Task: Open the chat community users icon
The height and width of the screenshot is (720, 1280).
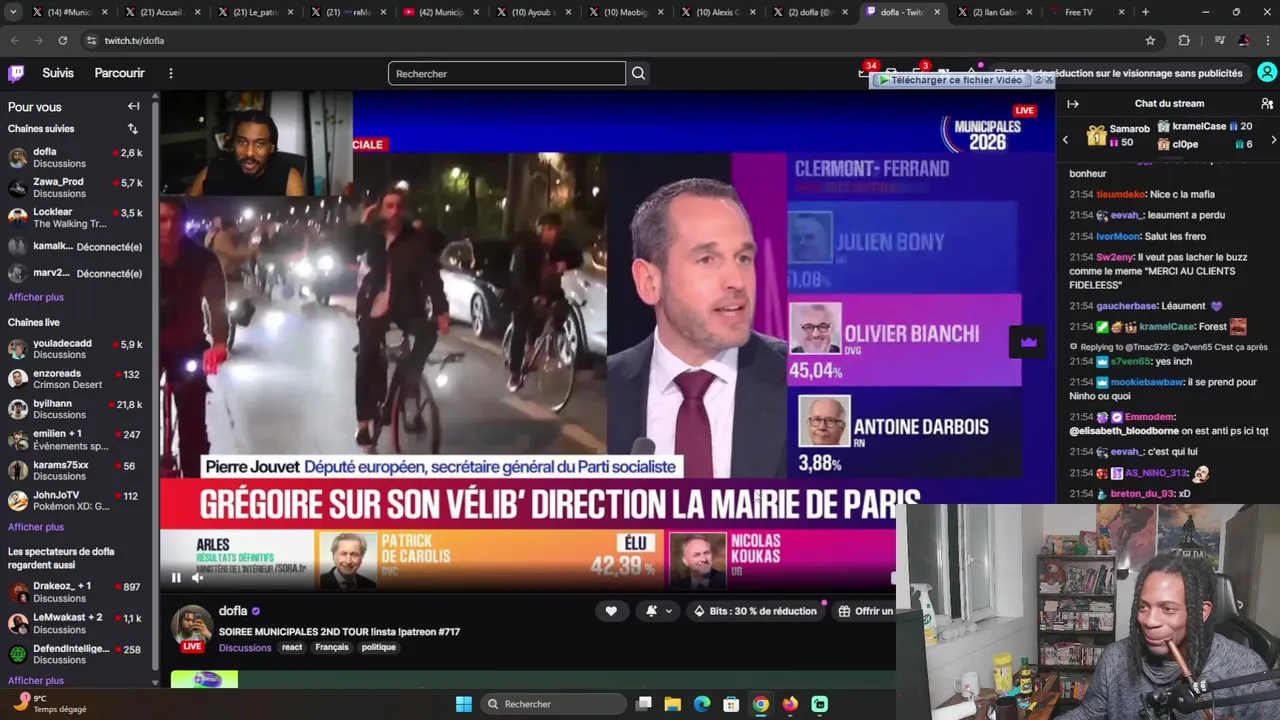Action: (1267, 103)
